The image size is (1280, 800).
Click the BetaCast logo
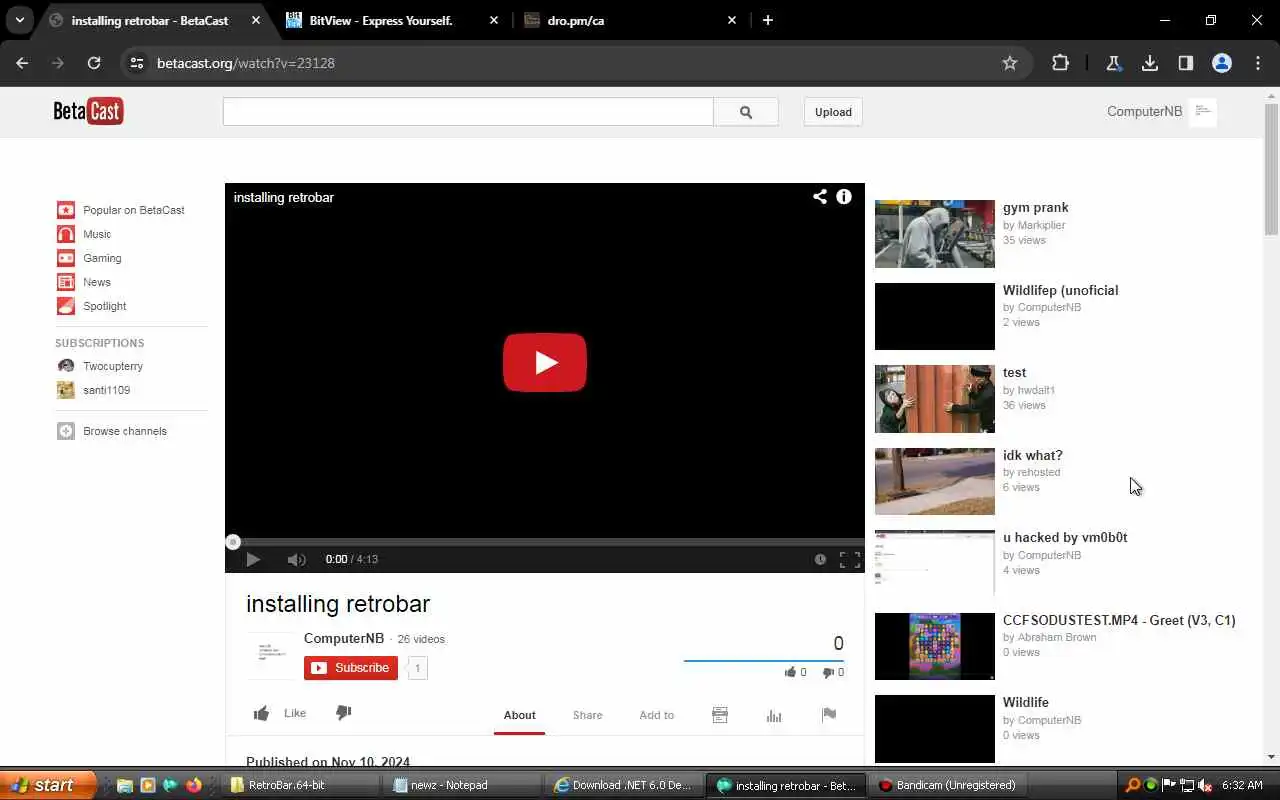(88, 111)
